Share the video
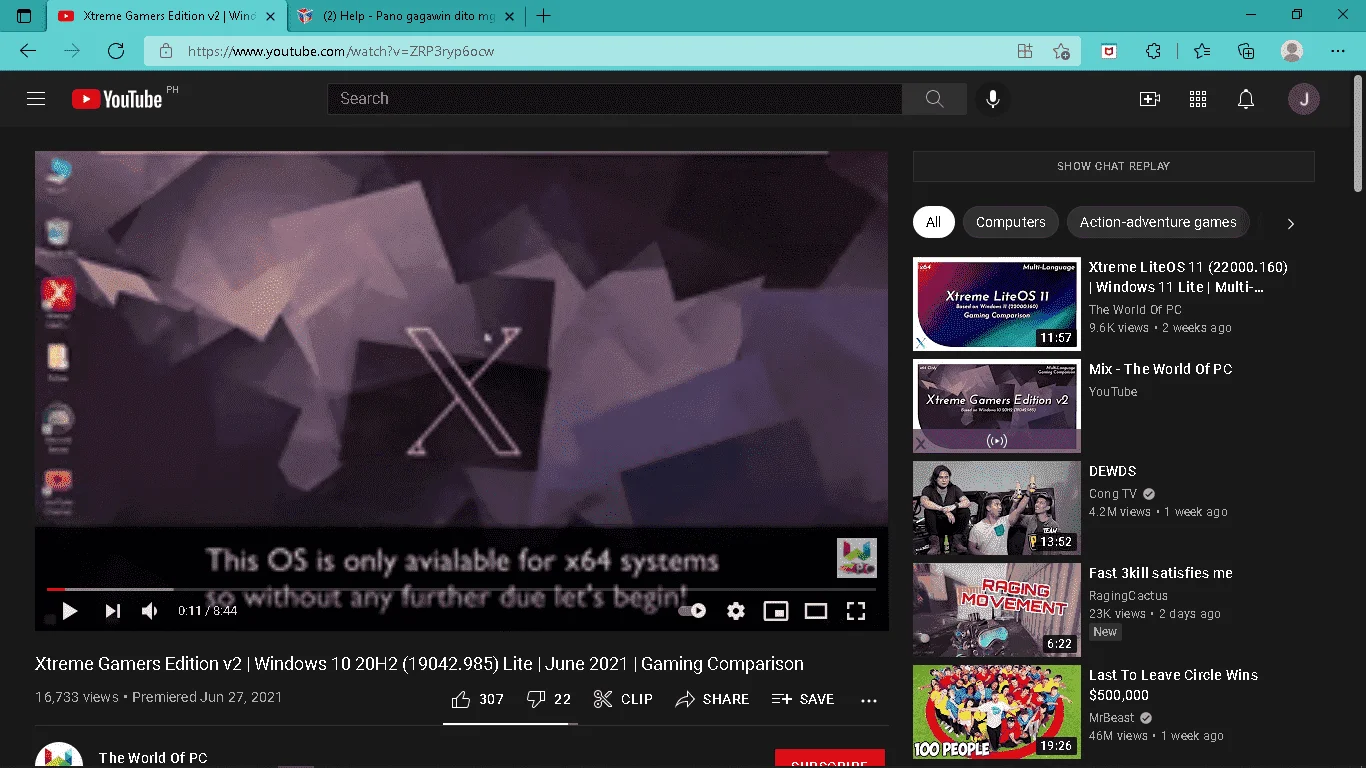The width and height of the screenshot is (1366, 768). [712, 699]
